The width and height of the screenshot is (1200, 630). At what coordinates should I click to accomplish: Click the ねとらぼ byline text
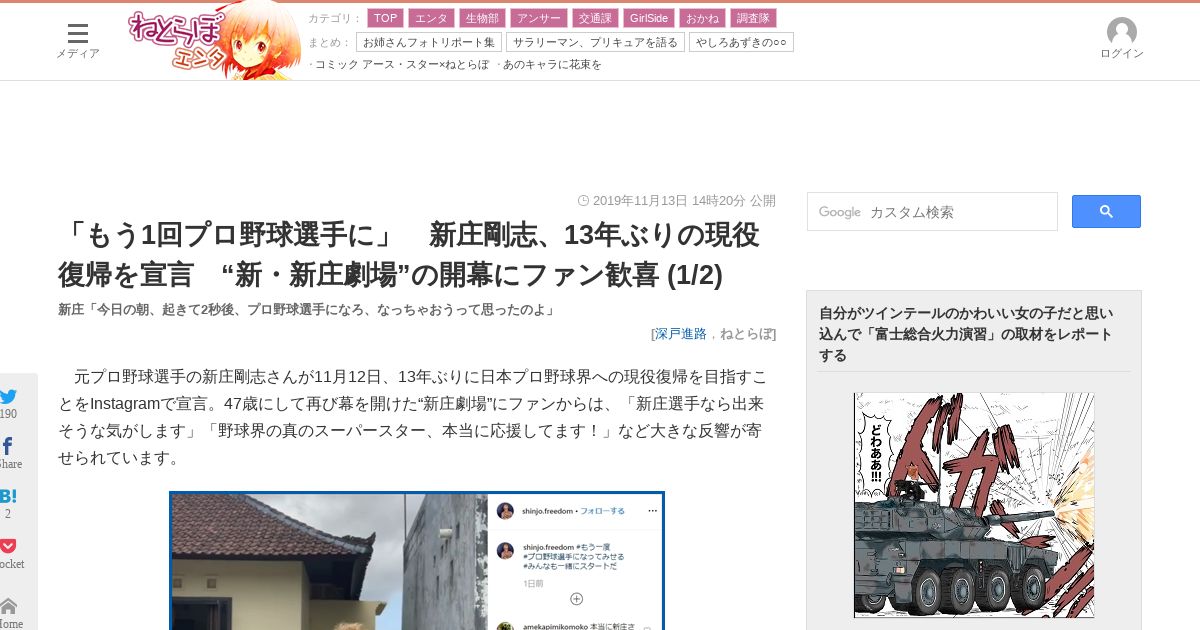click(x=746, y=334)
